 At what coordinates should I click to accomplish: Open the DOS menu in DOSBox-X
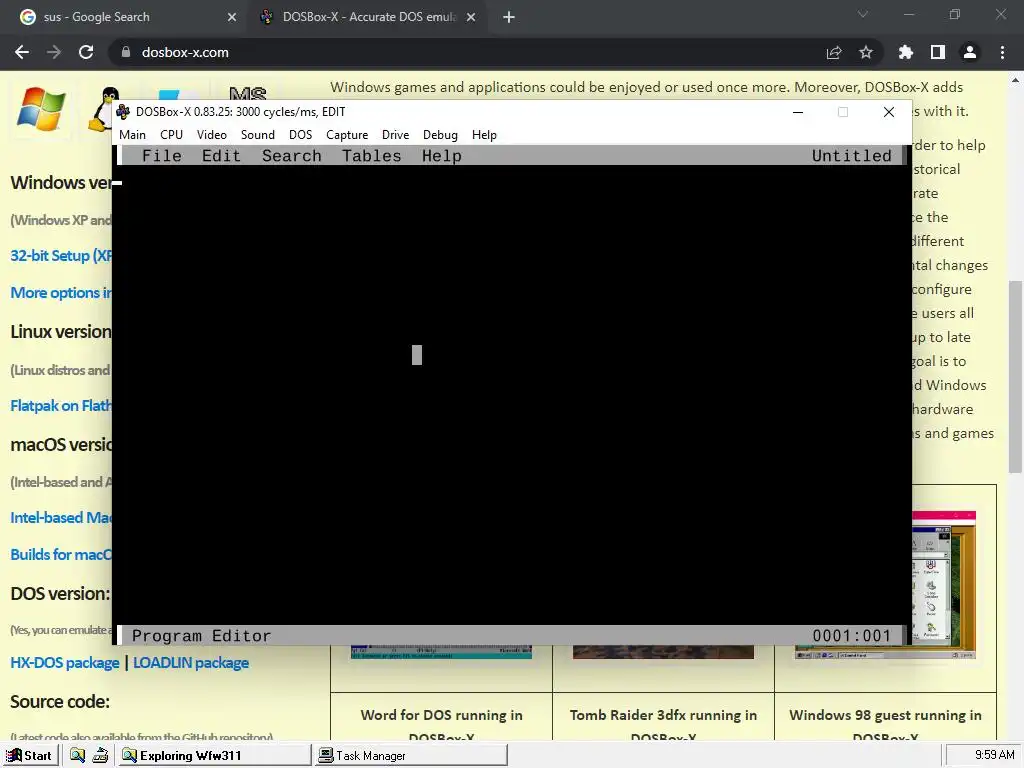pos(300,135)
